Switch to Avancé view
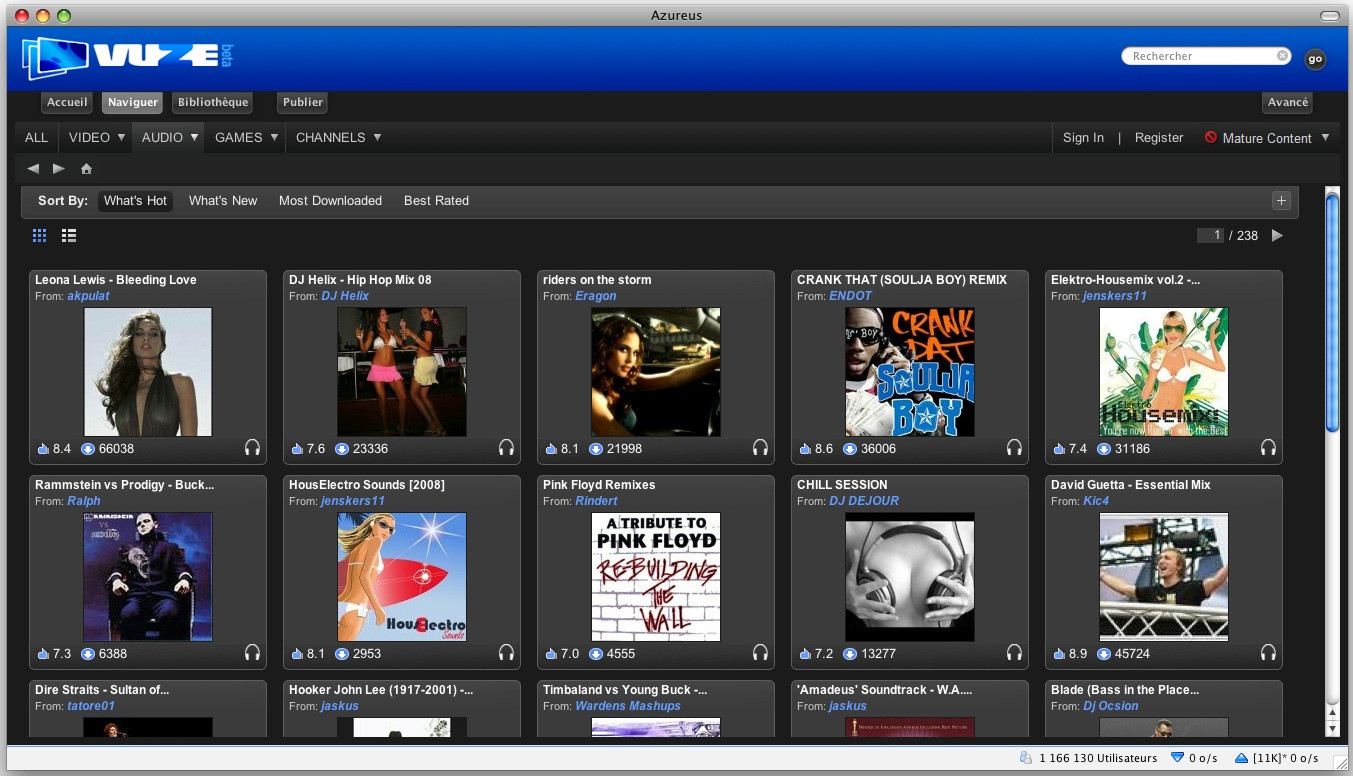Screen dimensions: 1353x776 click(x=1288, y=102)
